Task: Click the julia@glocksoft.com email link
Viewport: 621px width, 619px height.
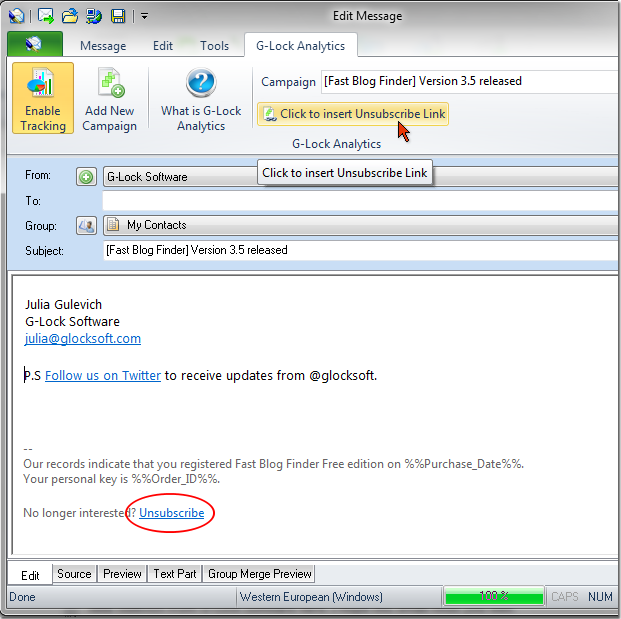Action: pos(83,339)
